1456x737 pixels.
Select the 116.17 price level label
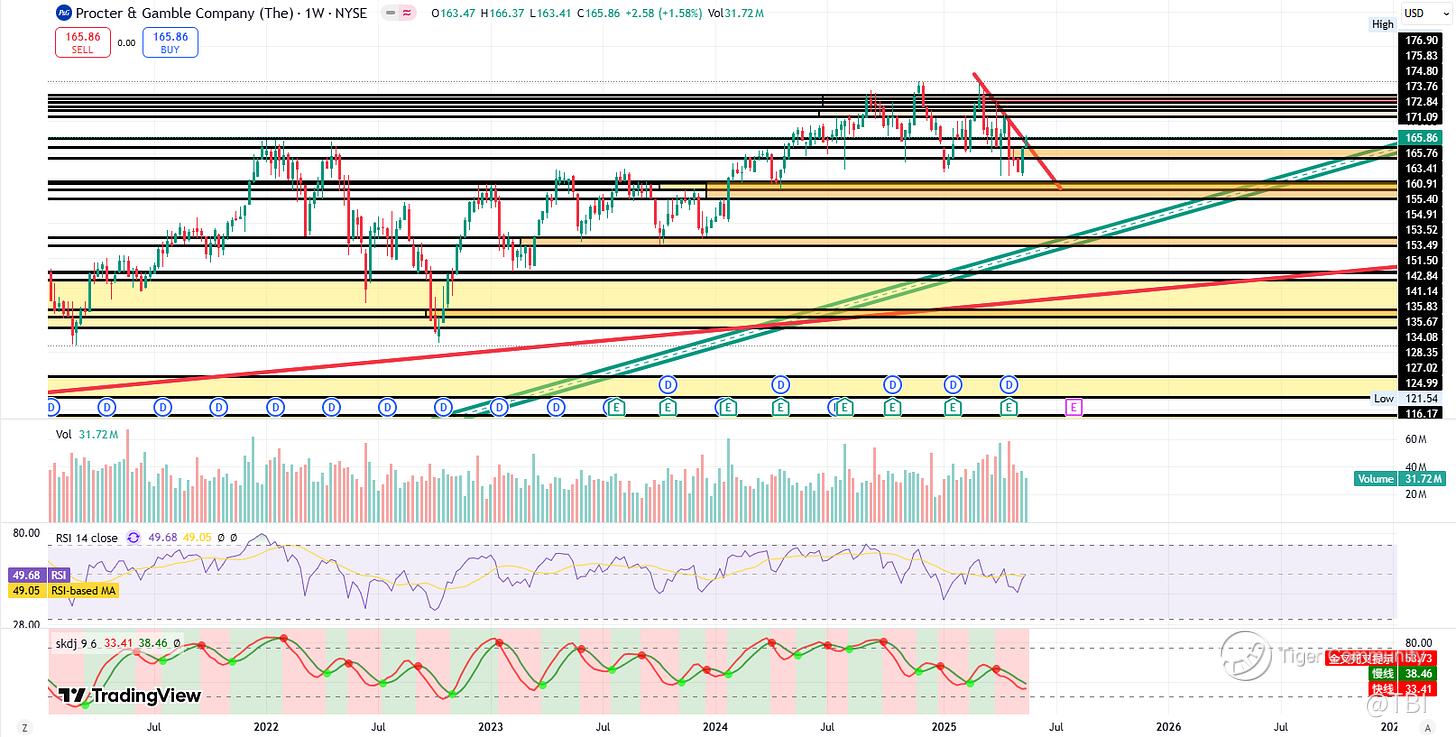tap(1421, 413)
